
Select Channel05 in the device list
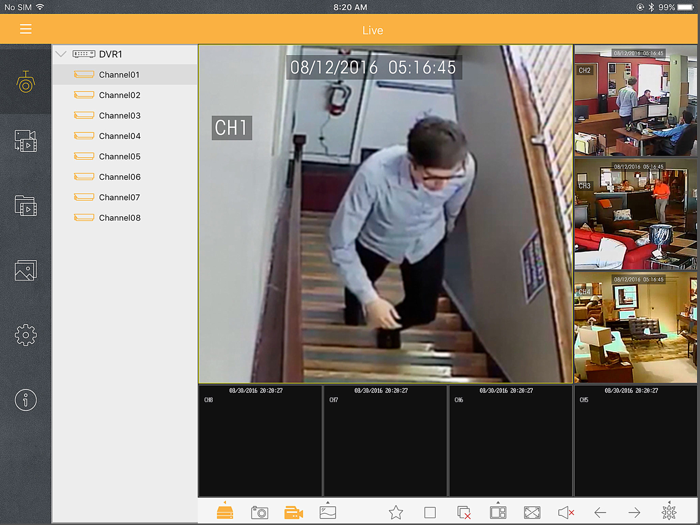(125, 156)
